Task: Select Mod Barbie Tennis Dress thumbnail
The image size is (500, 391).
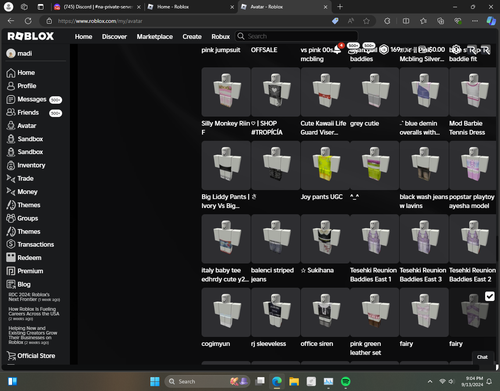Action: pyautogui.click(x=473, y=92)
